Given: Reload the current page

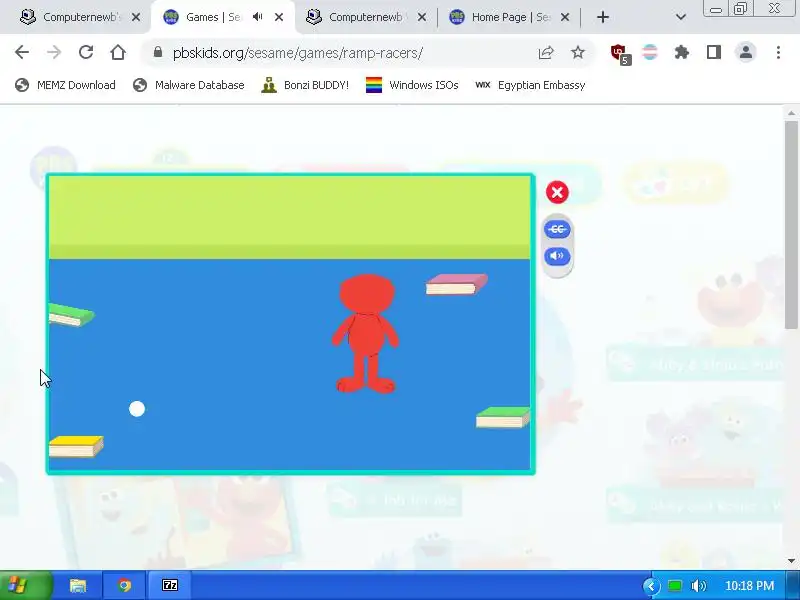Looking at the screenshot, I should tap(86, 52).
